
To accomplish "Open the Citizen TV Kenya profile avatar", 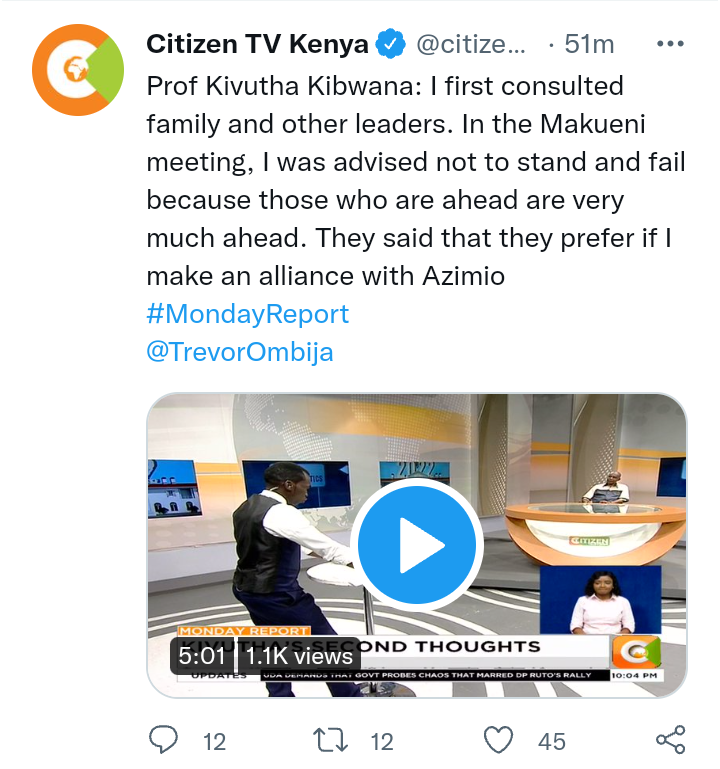I will tap(78, 70).
